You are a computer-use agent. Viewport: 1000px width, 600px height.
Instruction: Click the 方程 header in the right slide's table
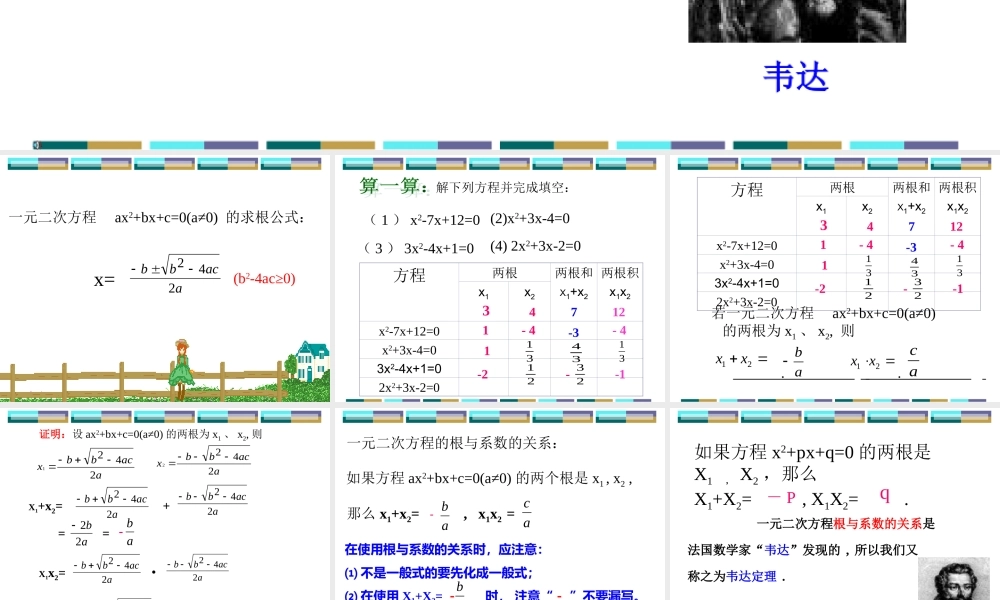point(747,190)
